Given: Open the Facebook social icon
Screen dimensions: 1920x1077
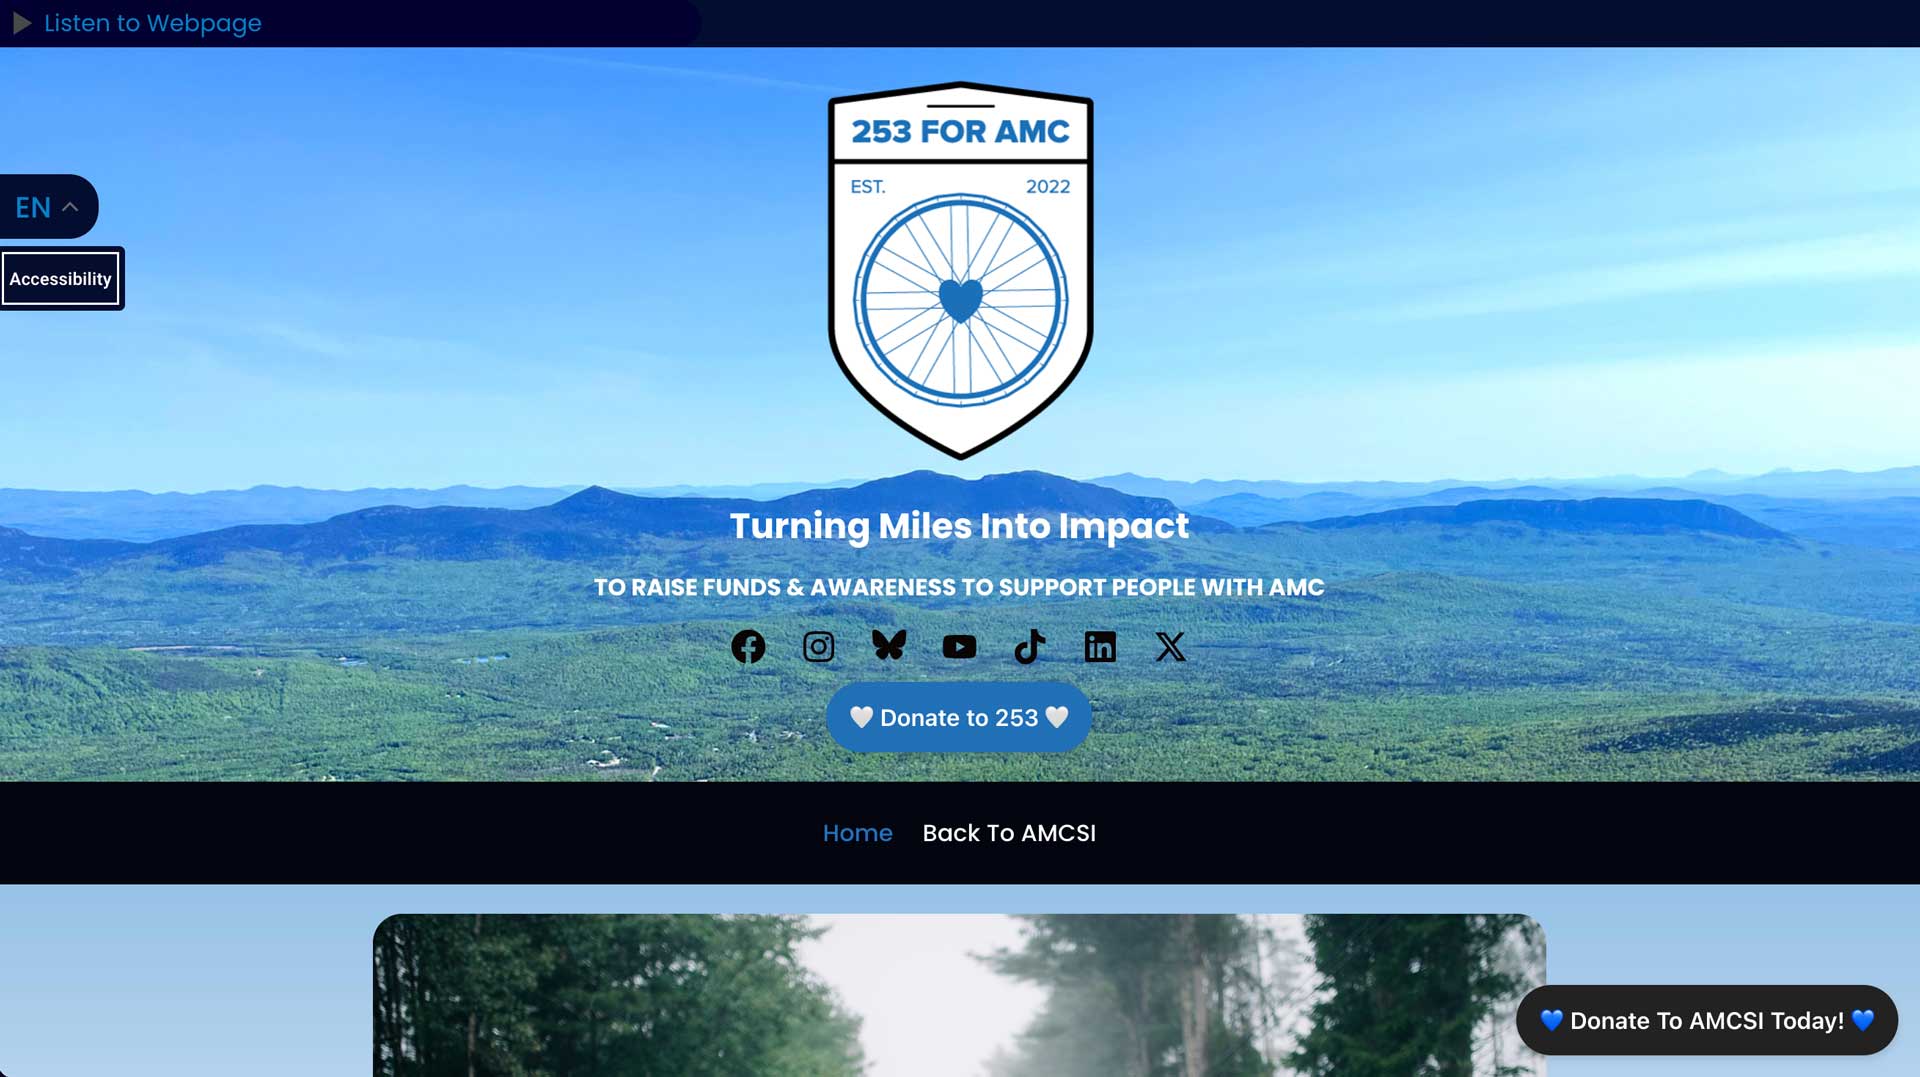Looking at the screenshot, I should click(x=748, y=647).
